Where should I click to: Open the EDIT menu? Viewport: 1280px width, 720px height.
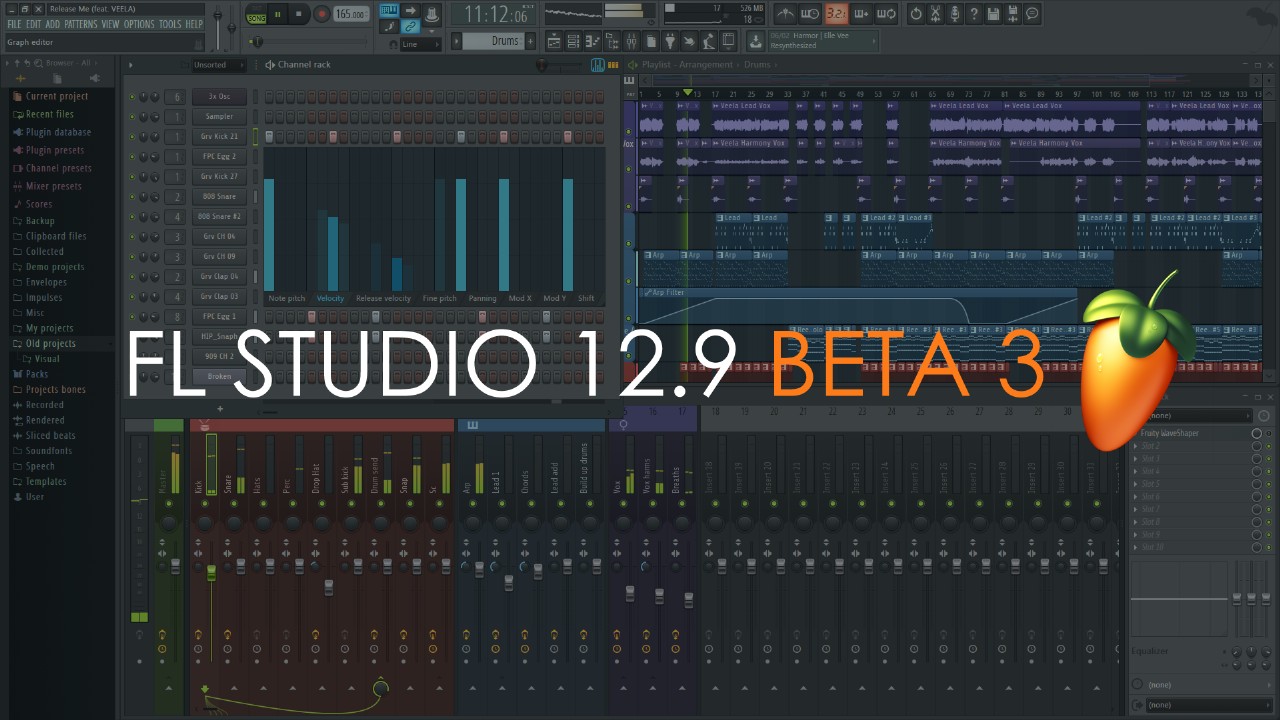(34, 23)
